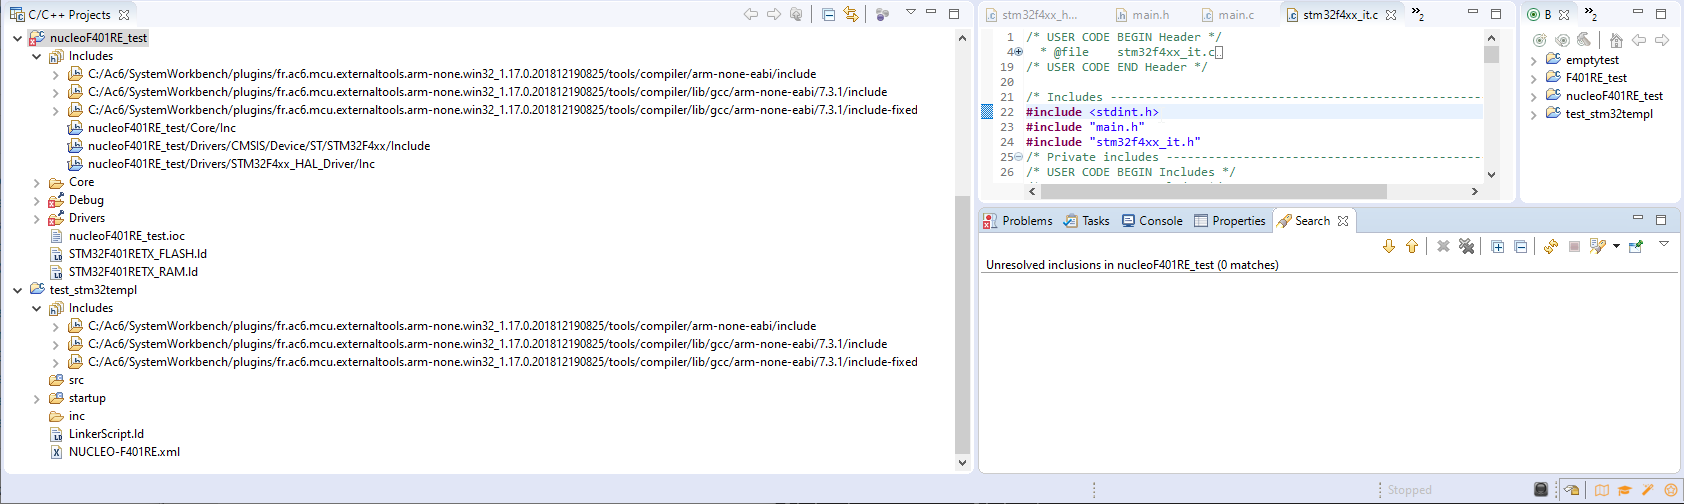Click the refresh search icon

click(x=1550, y=246)
